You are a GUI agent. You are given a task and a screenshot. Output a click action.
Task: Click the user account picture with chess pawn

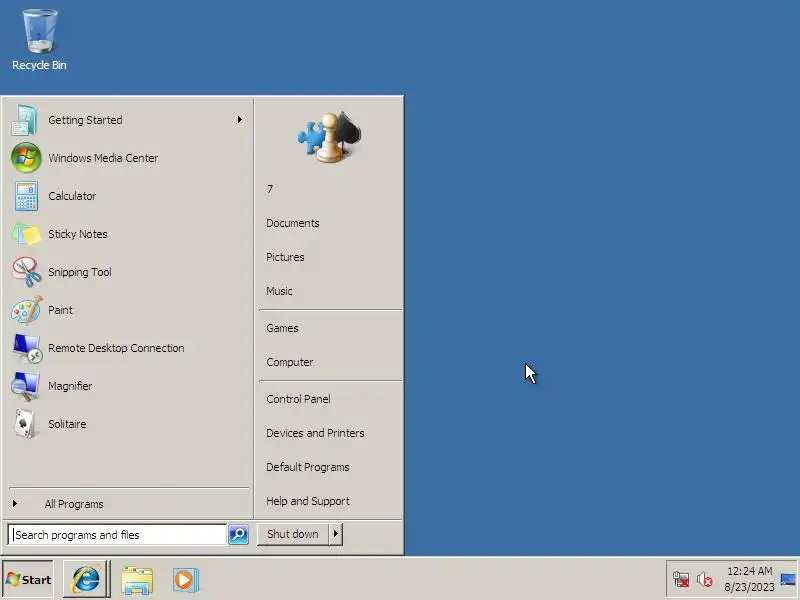click(329, 137)
